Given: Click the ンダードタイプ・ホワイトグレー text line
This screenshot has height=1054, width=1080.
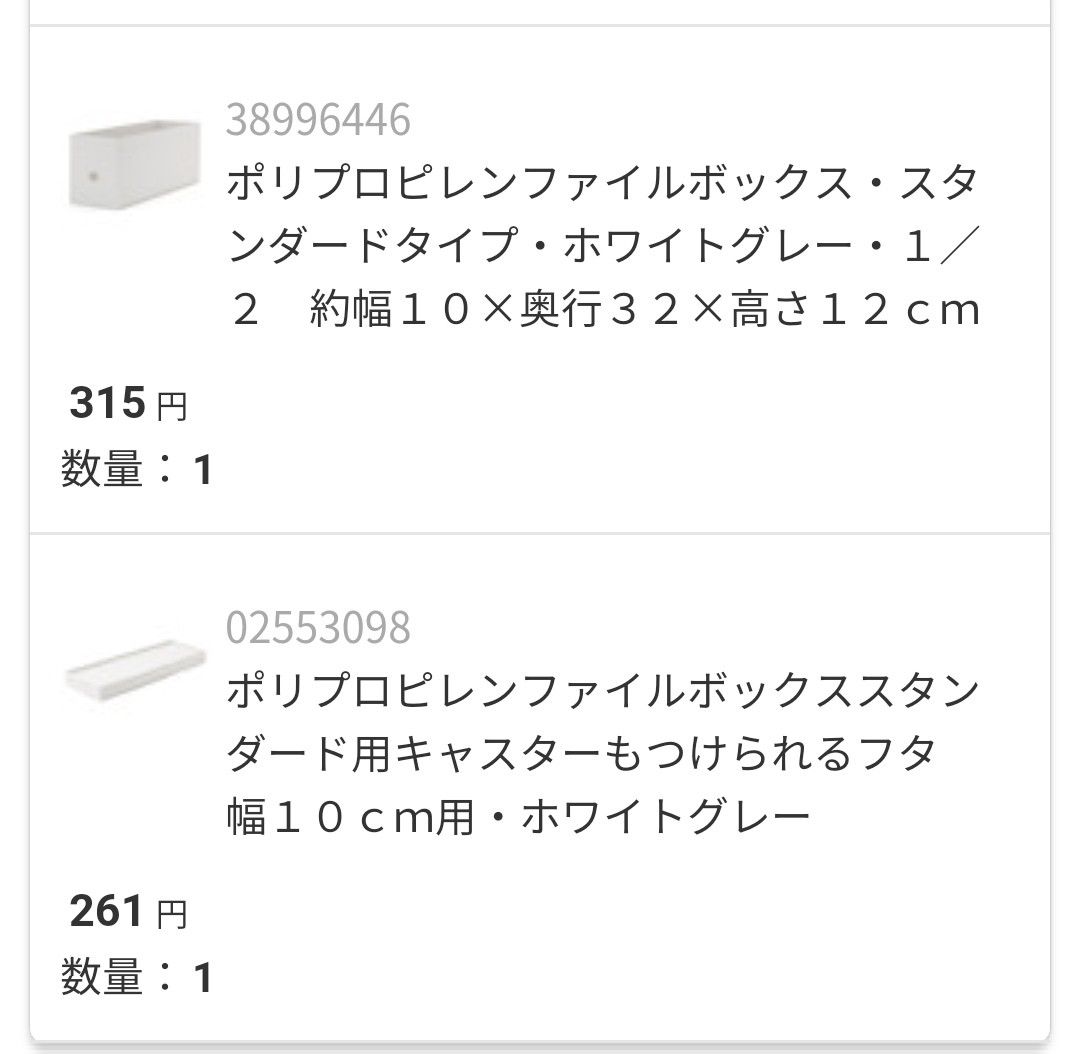Looking at the screenshot, I should coord(560,248).
